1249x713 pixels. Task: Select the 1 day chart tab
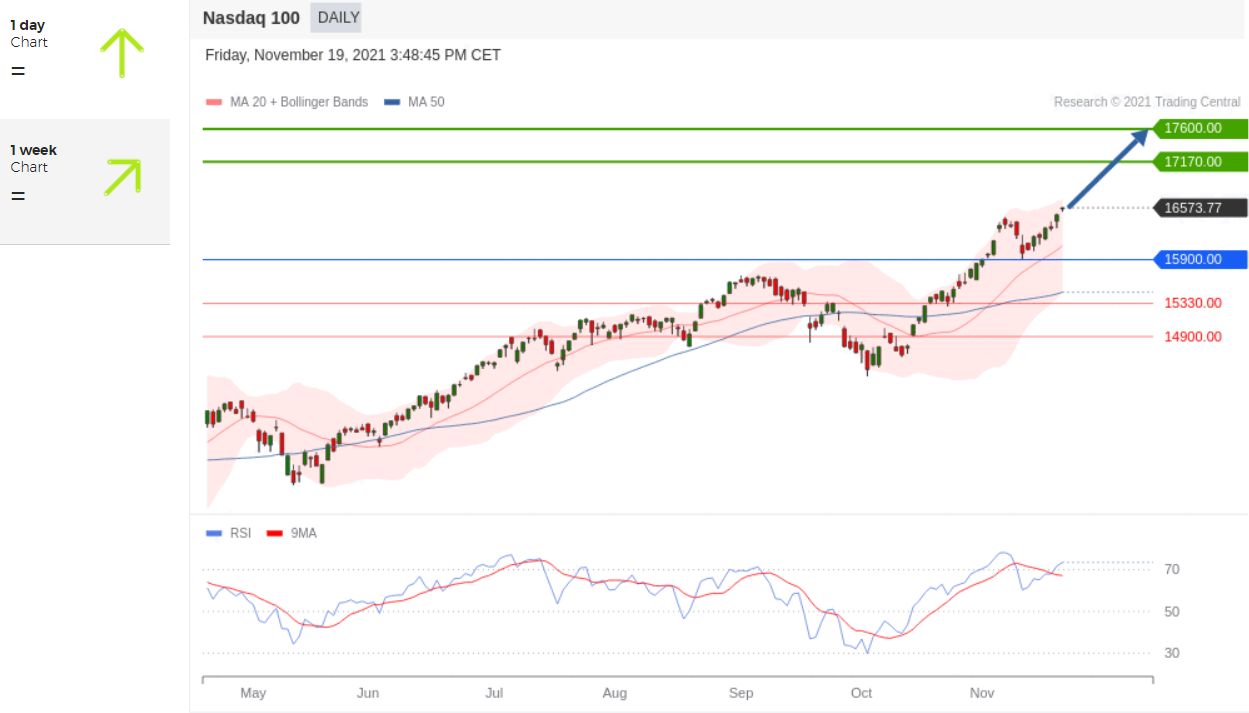click(x=85, y=59)
